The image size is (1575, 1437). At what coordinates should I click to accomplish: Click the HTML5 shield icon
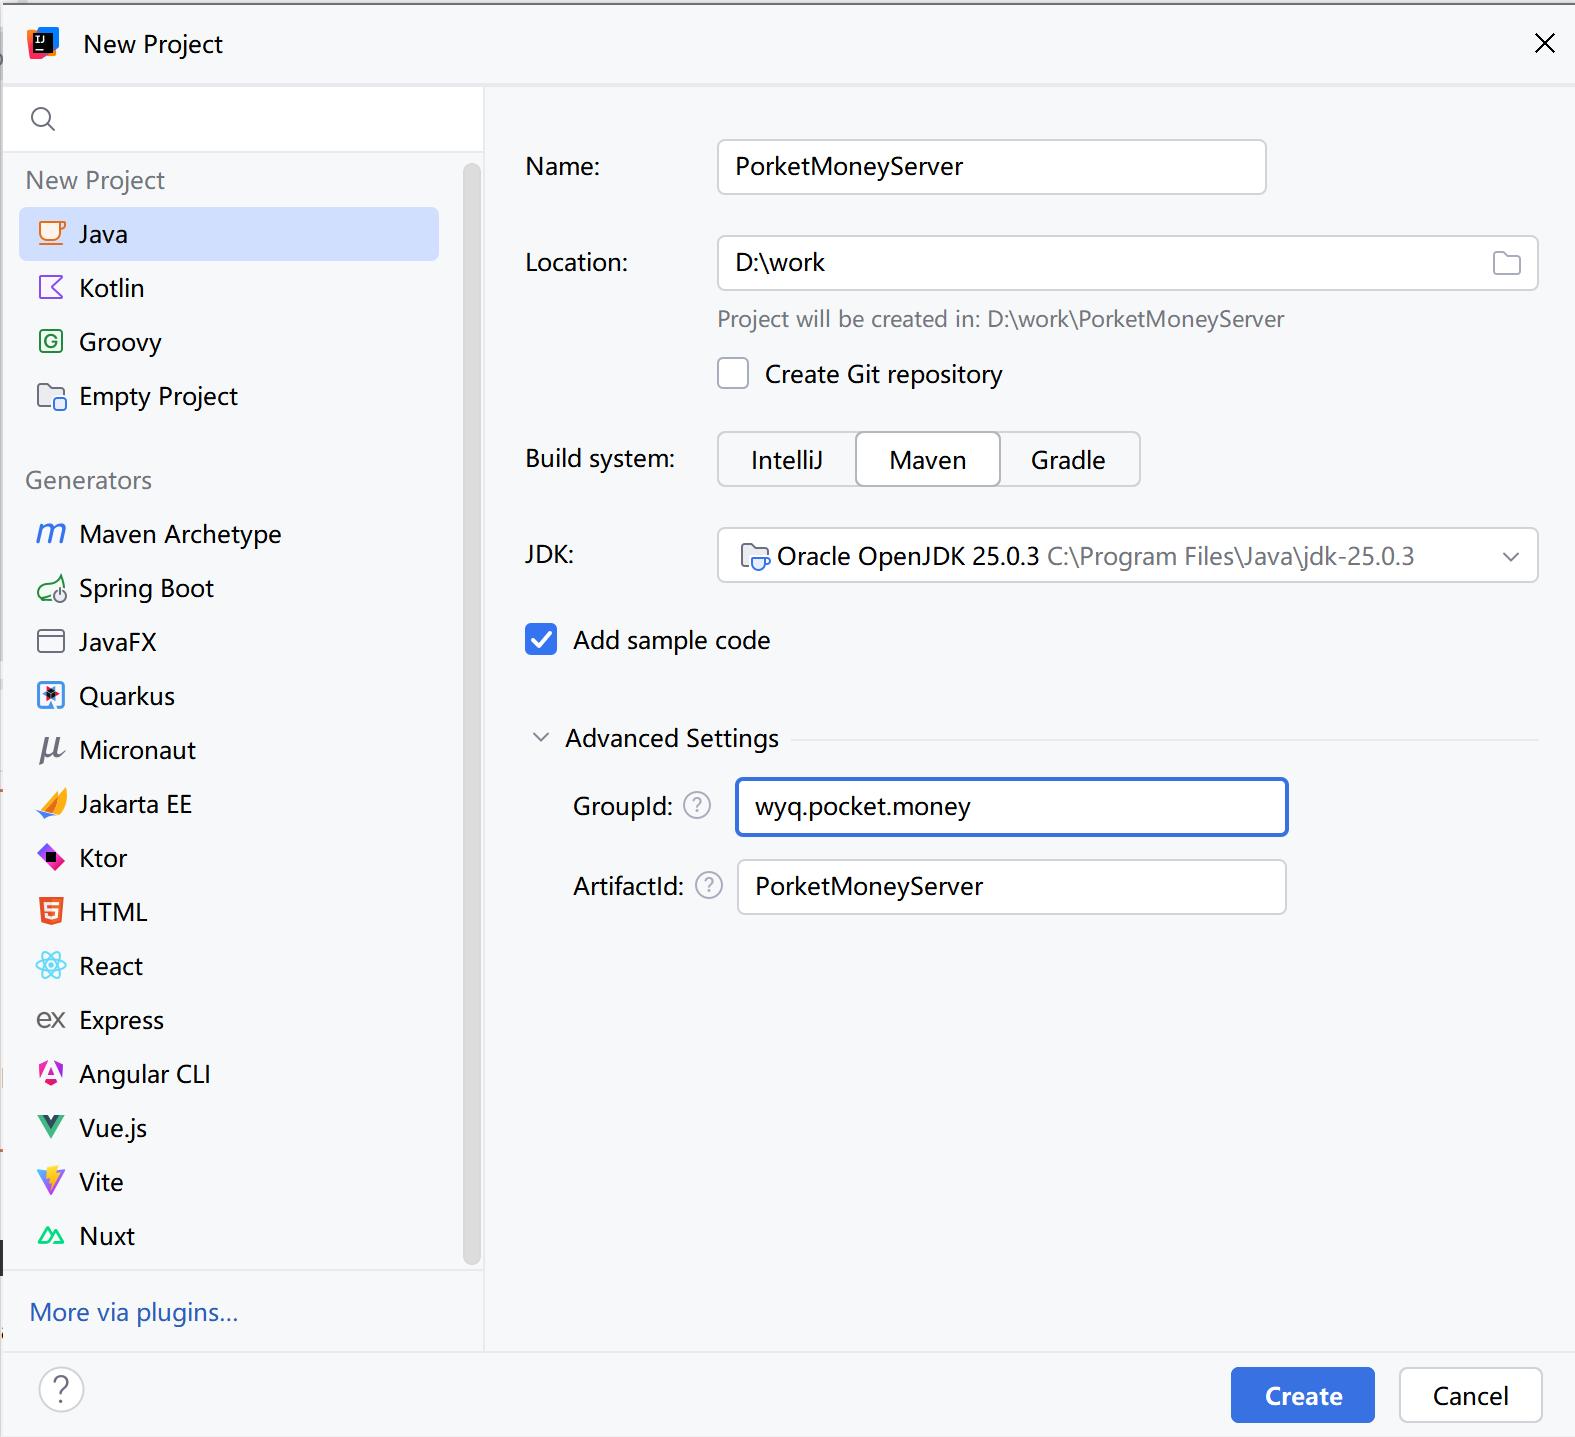point(51,911)
